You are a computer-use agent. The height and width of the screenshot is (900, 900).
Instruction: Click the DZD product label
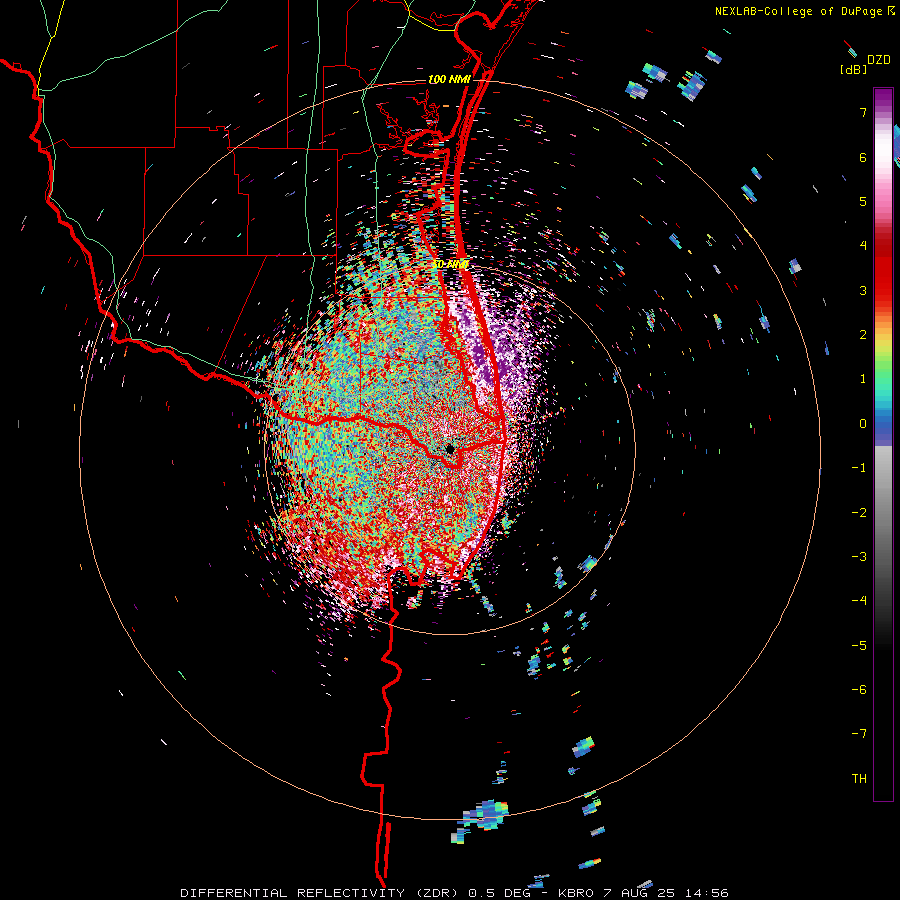879,60
